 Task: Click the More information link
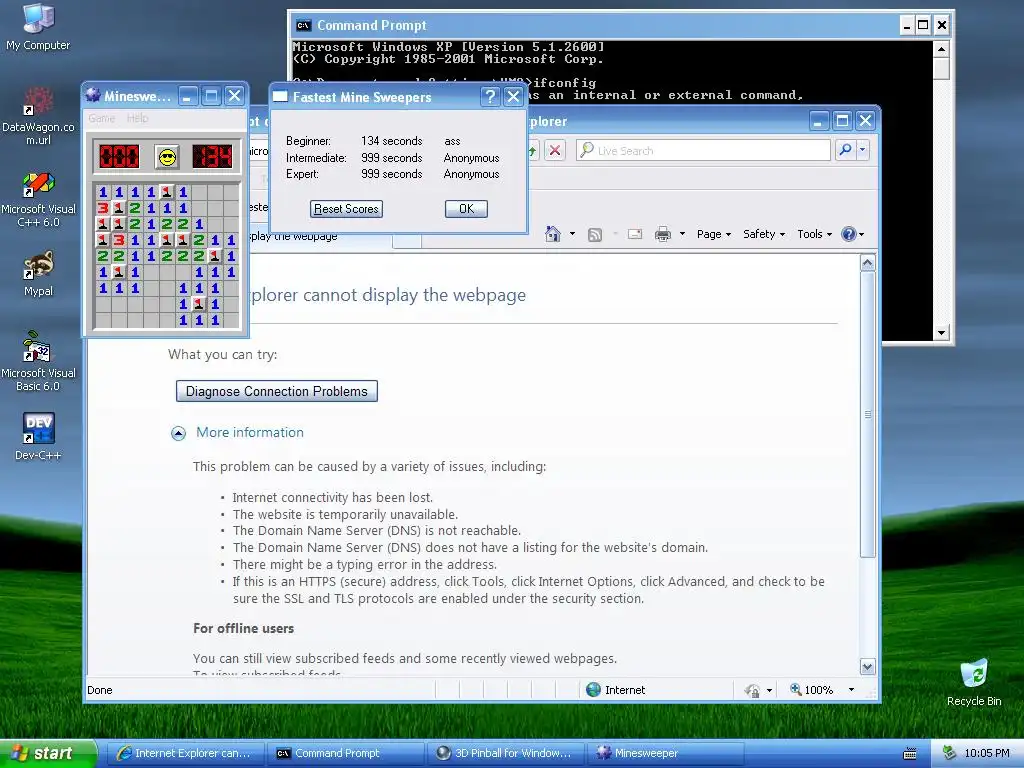click(x=249, y=432)
